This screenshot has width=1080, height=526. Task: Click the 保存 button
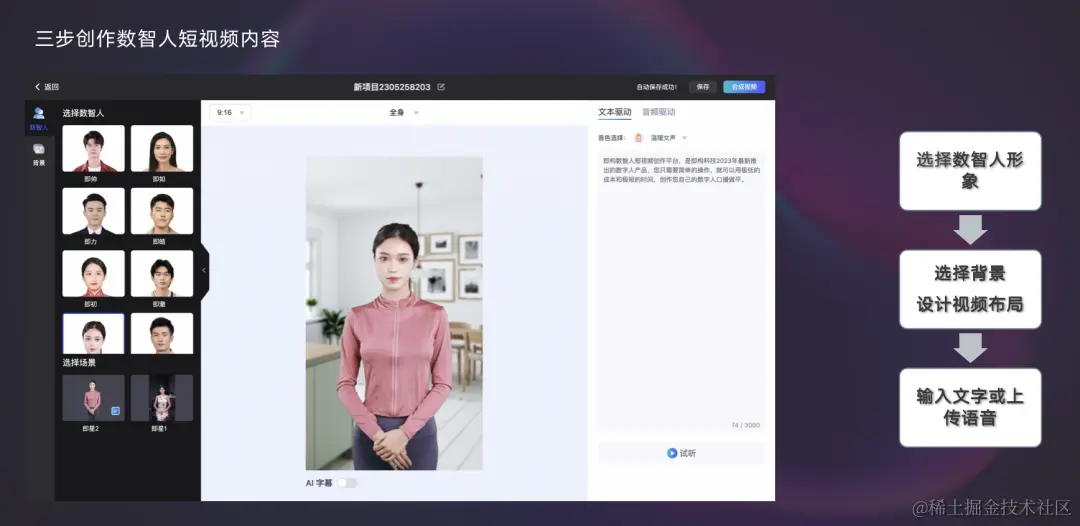coord(703,87)
